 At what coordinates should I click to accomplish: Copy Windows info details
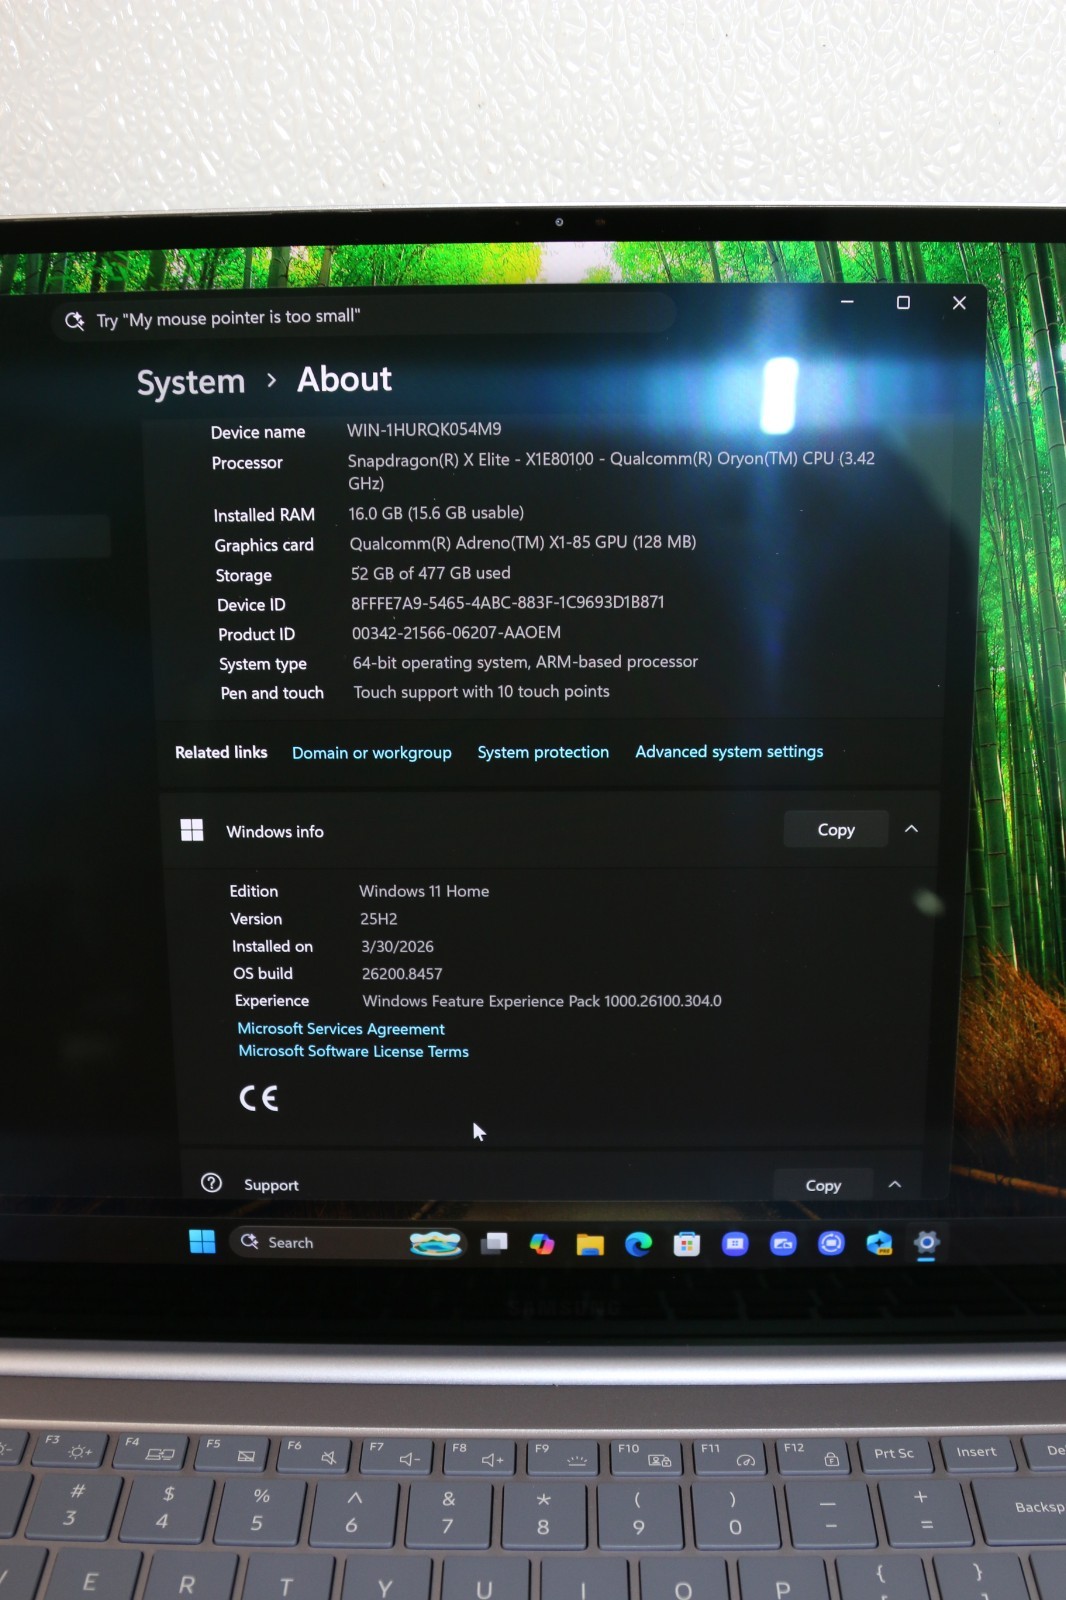pyautogui.click(x=836, y=829)
